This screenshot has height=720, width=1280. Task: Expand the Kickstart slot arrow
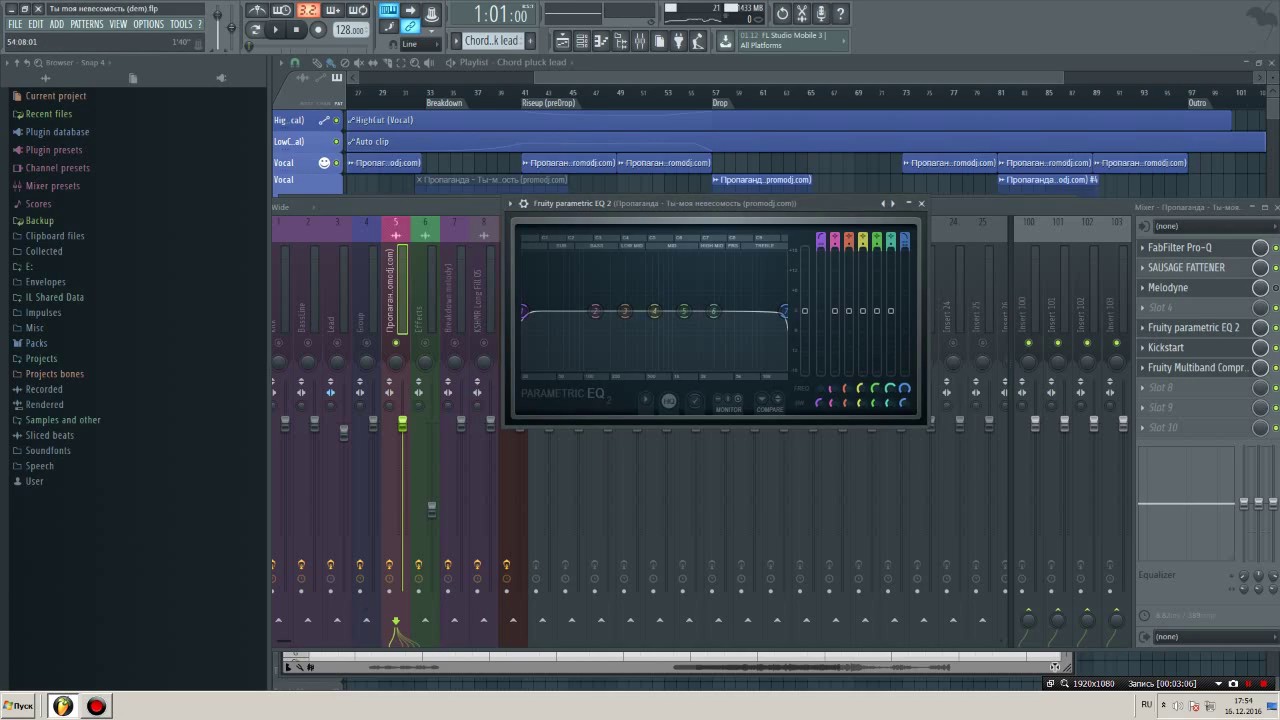click(1142, 348)
